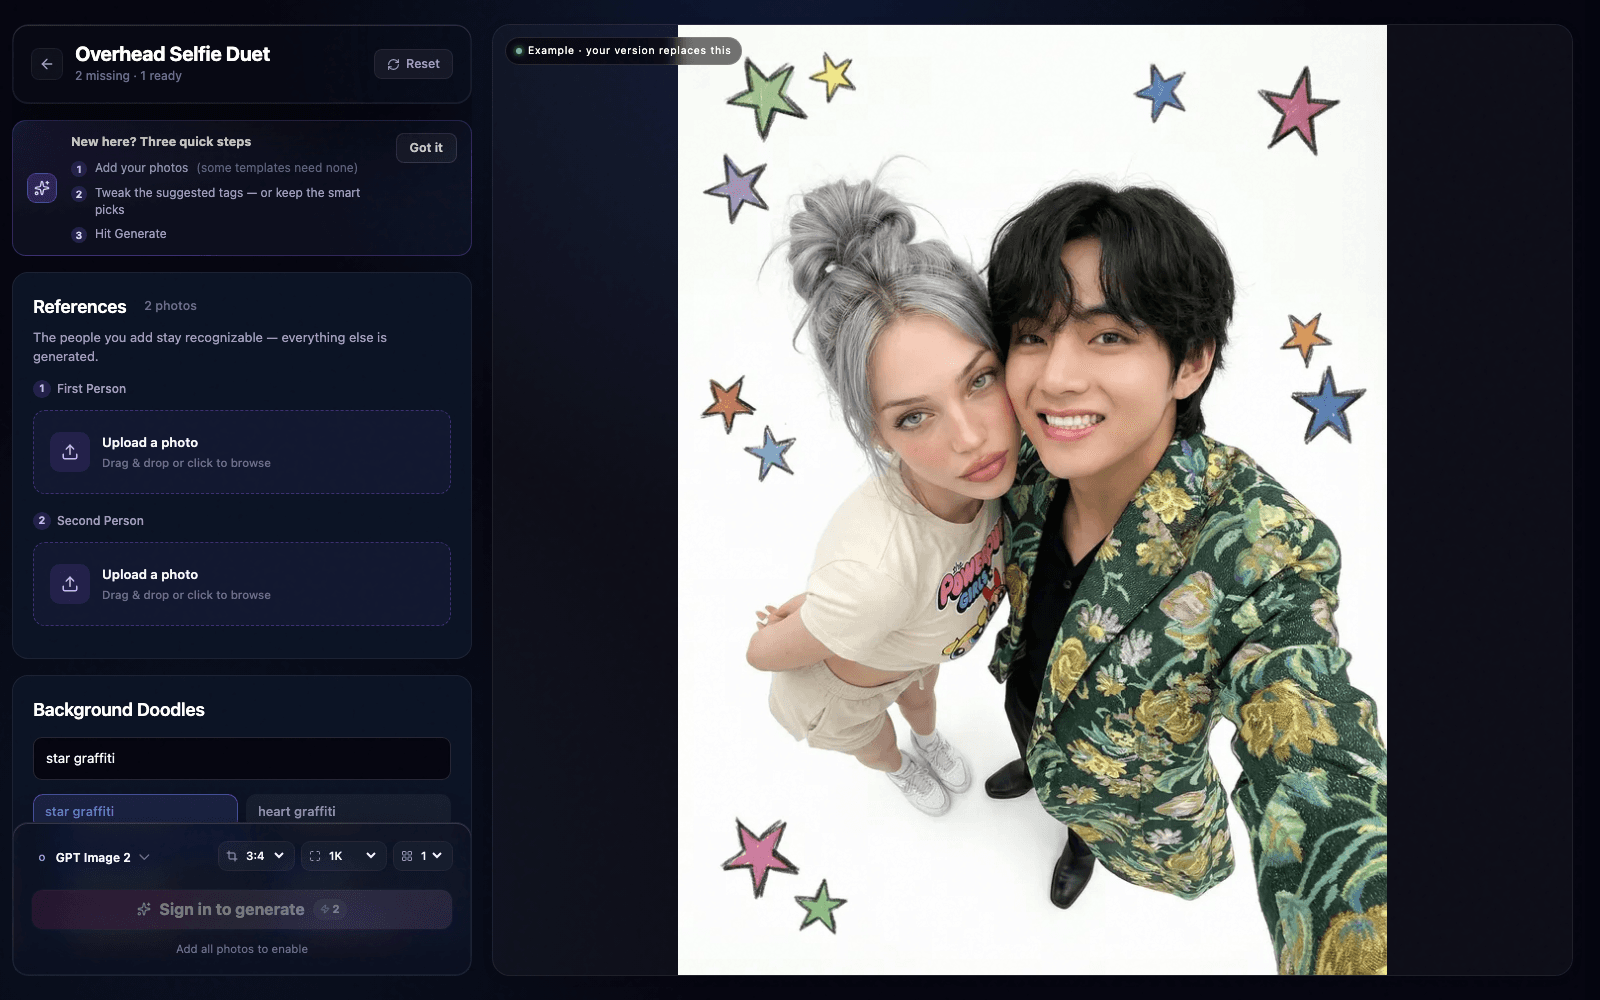
Task: Open the 1K resolution dropdown
Action: [343, 856]
